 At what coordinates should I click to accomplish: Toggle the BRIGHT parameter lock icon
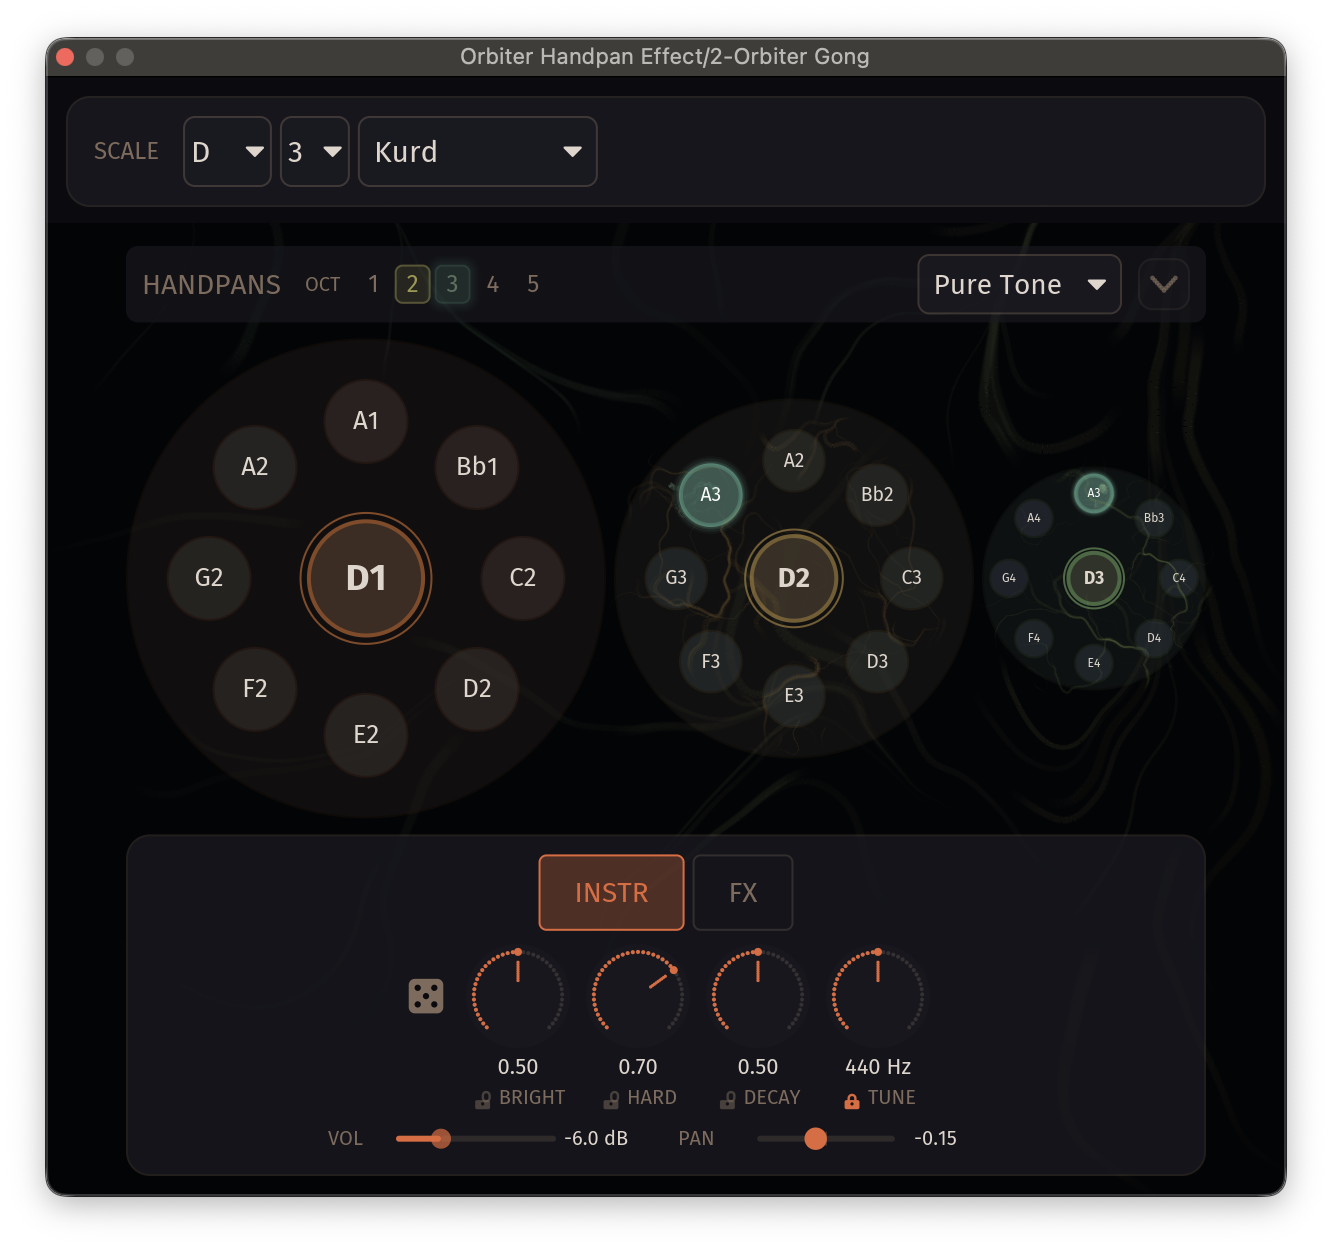[483, 1100]
